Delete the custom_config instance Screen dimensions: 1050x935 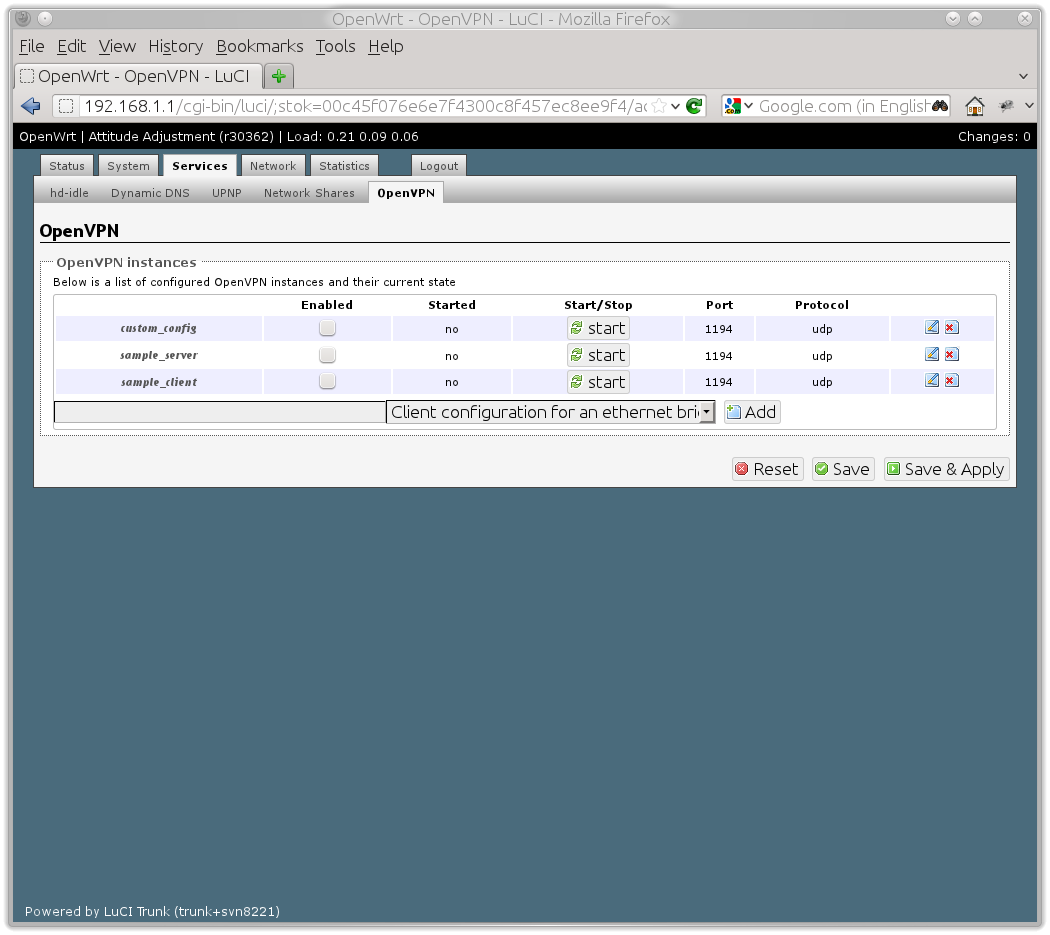952,328
